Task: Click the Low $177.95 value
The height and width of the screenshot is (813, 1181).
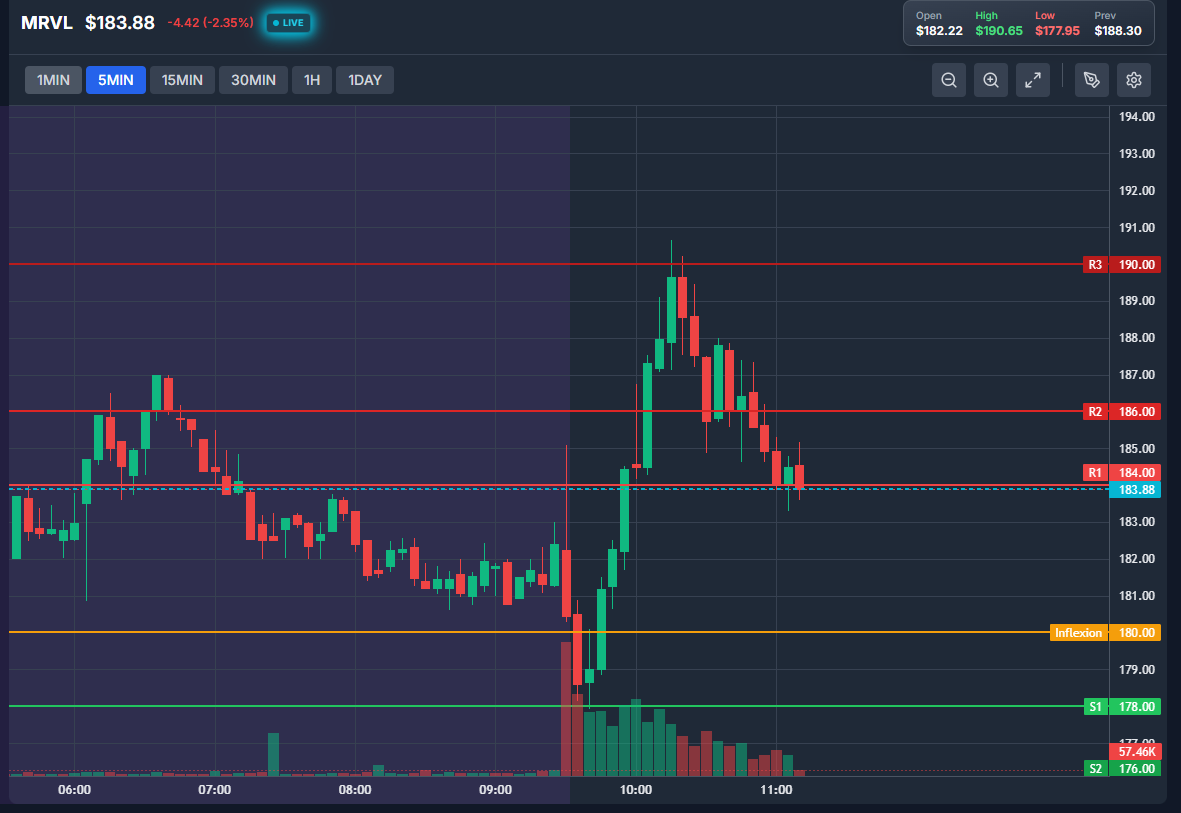Action: [x=1057, y=31]
